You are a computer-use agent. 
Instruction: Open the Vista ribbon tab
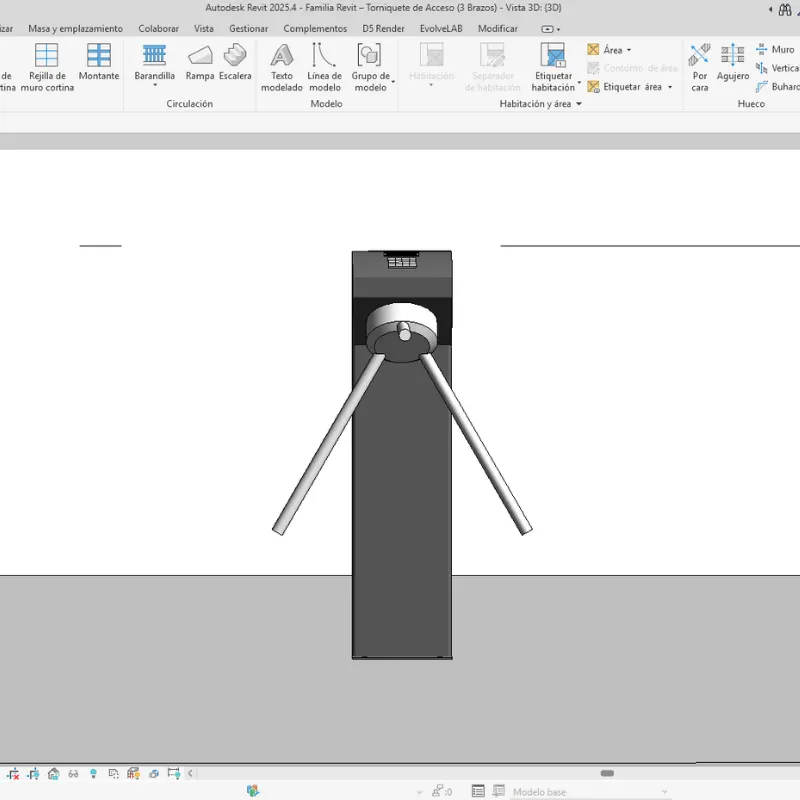pos(204,28)
